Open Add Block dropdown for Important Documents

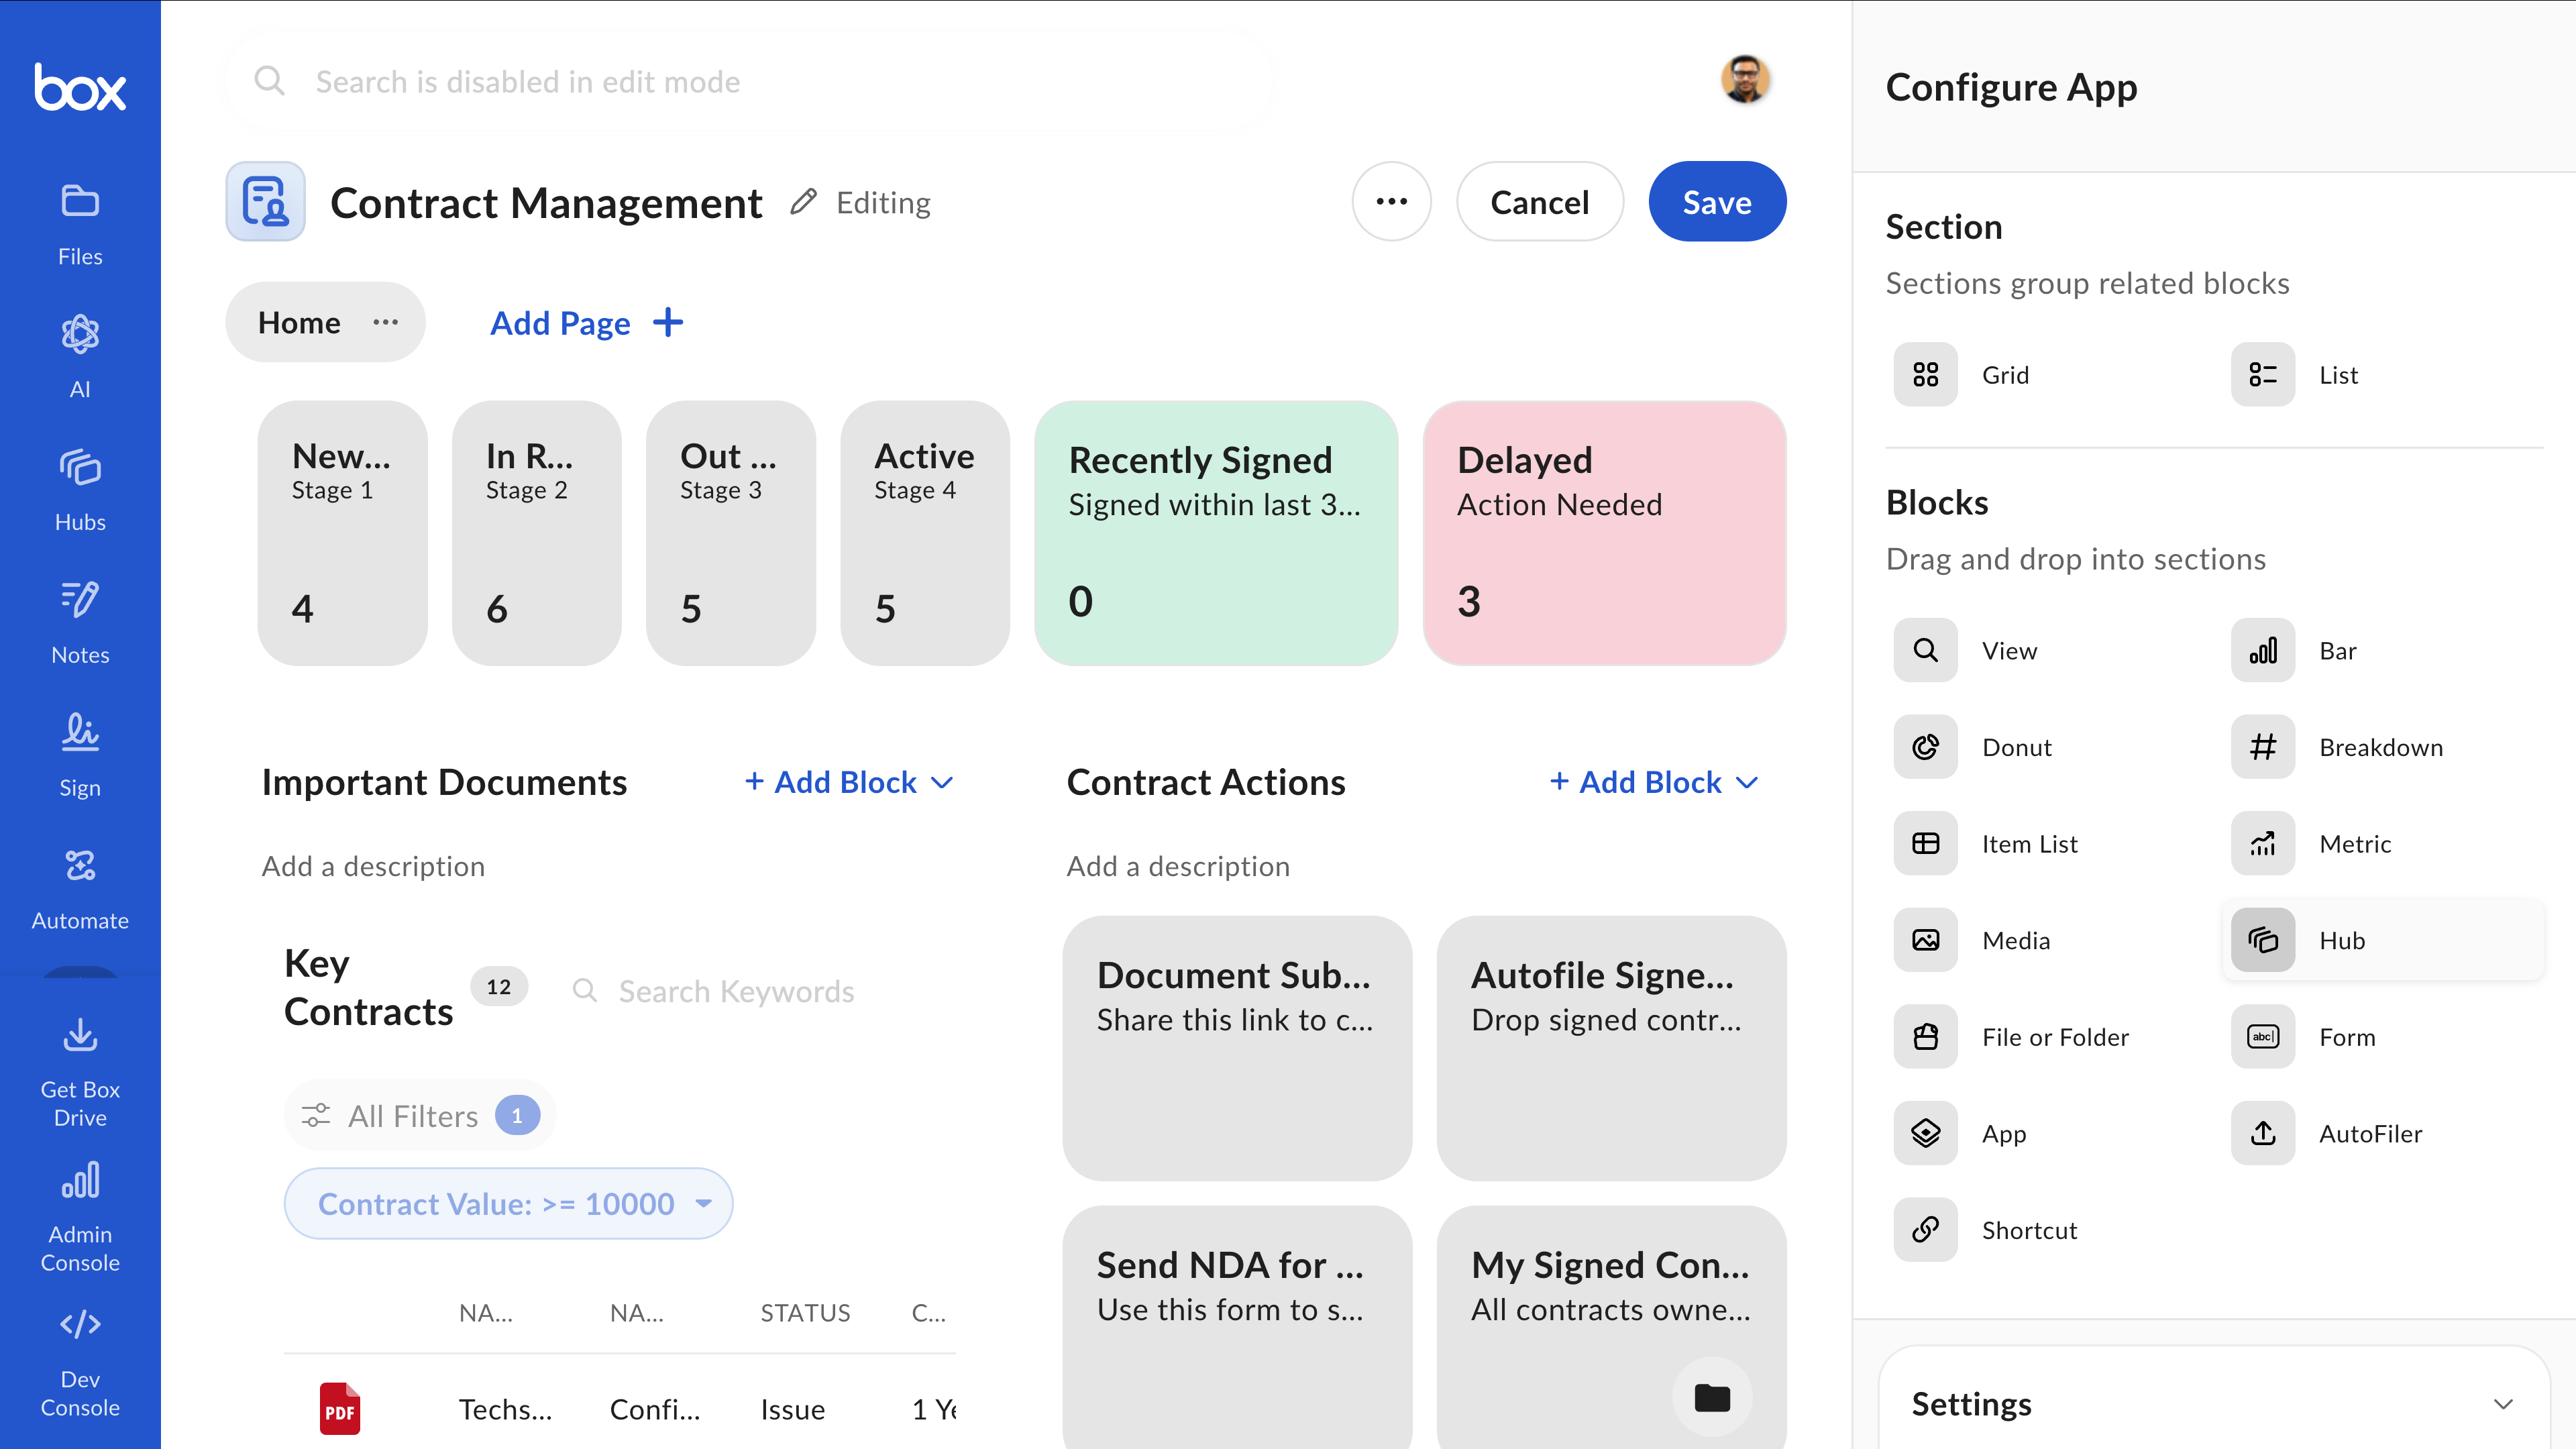(848, 782)
